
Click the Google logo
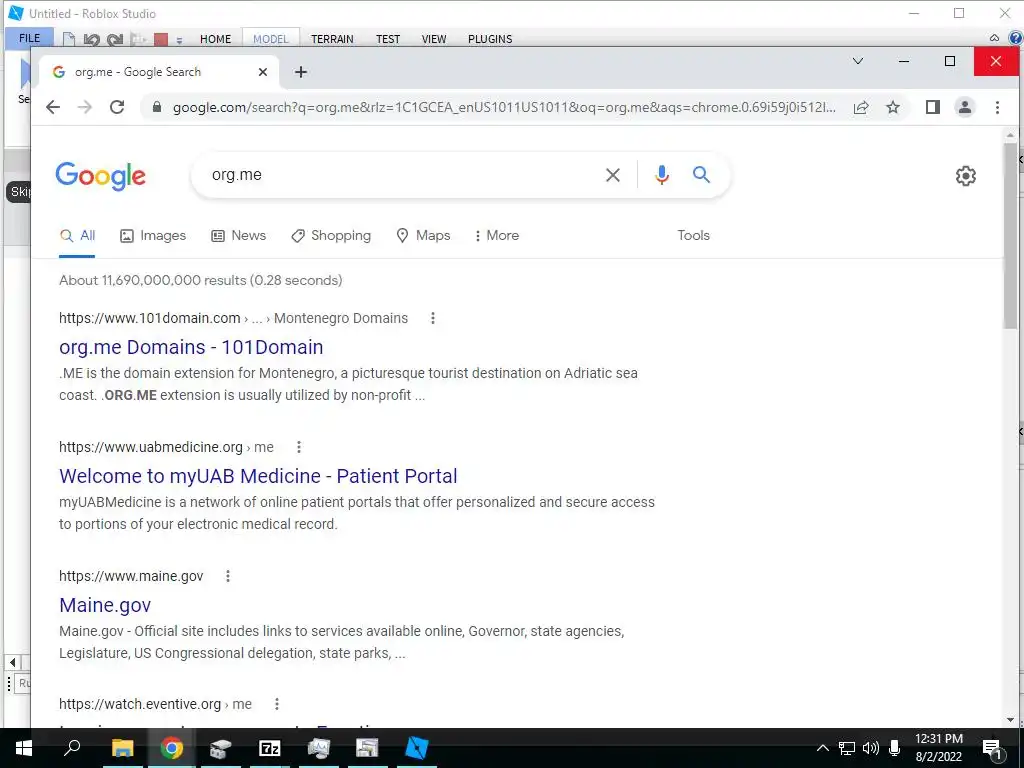click(101, 176)
